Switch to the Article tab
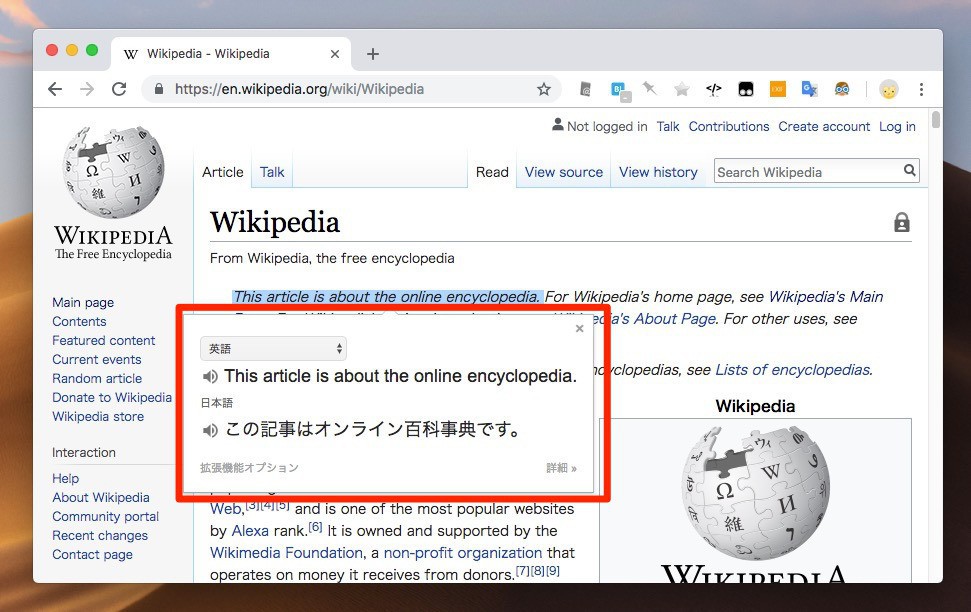The width and height of the screenshot is (971, 612). point(222,172)
